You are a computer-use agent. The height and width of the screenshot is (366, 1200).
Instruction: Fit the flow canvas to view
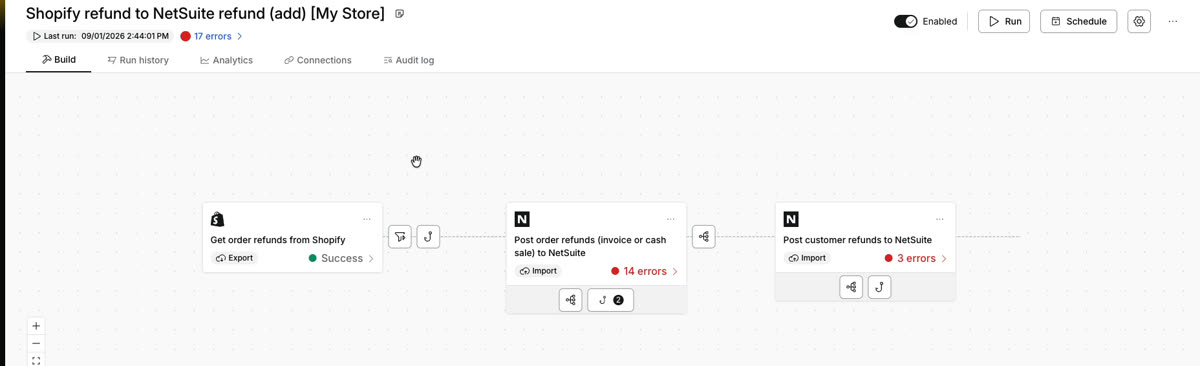[36, 360]
